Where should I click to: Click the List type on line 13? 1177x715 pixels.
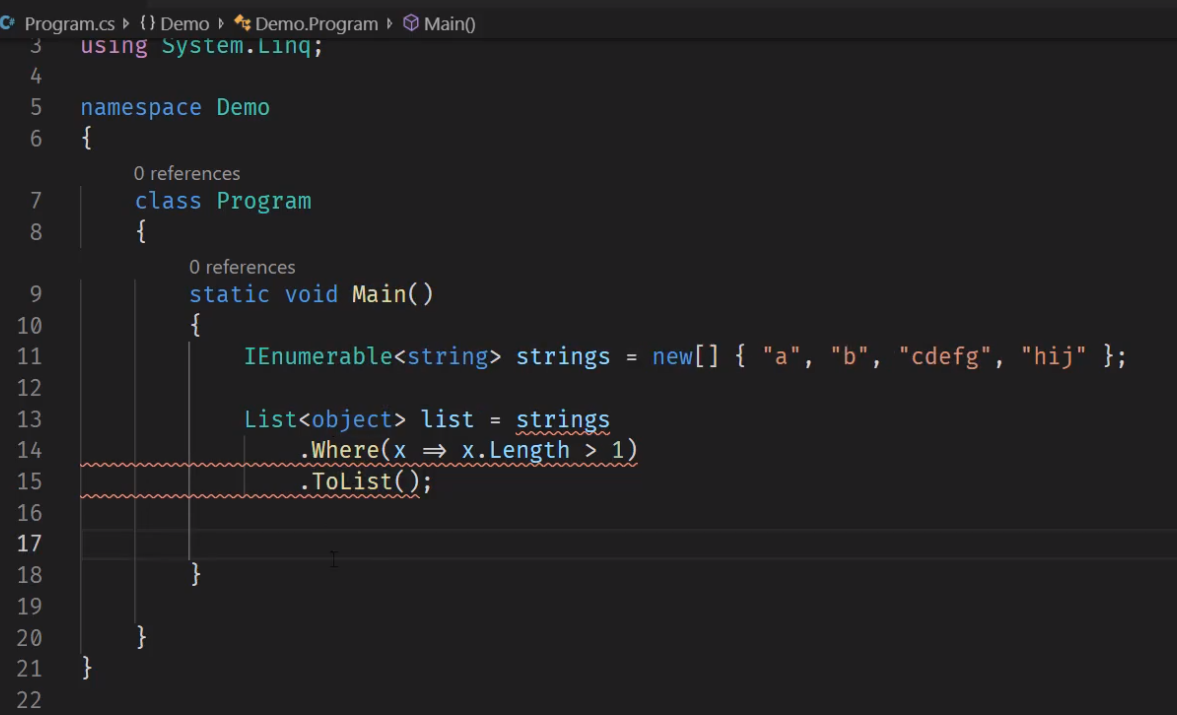click(x=270, y=419)
